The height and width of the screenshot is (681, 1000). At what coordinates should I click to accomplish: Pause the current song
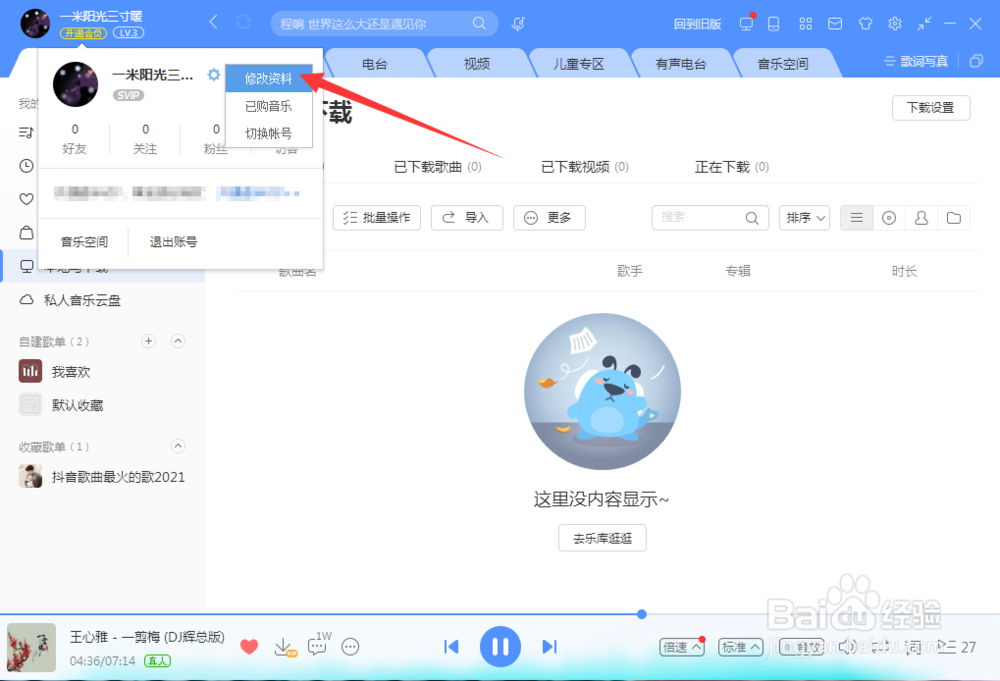tap(500, 647)
